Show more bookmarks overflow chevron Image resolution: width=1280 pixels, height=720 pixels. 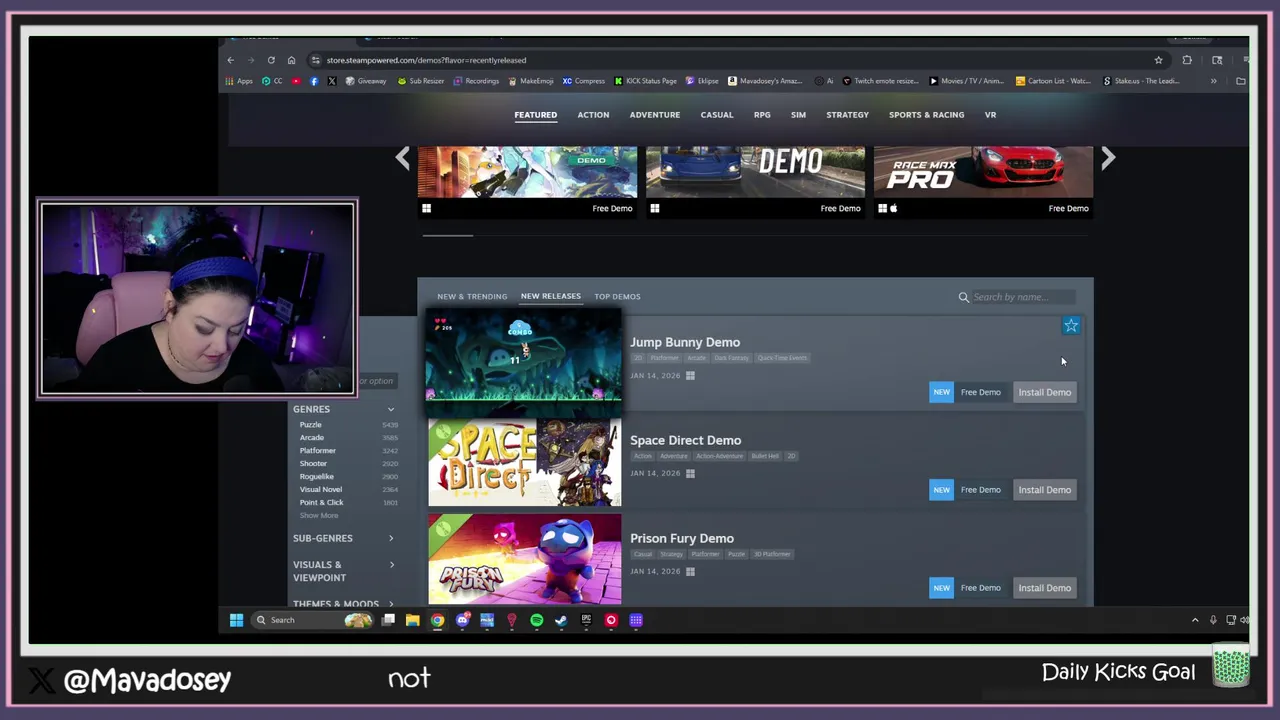coord(1213,81)
